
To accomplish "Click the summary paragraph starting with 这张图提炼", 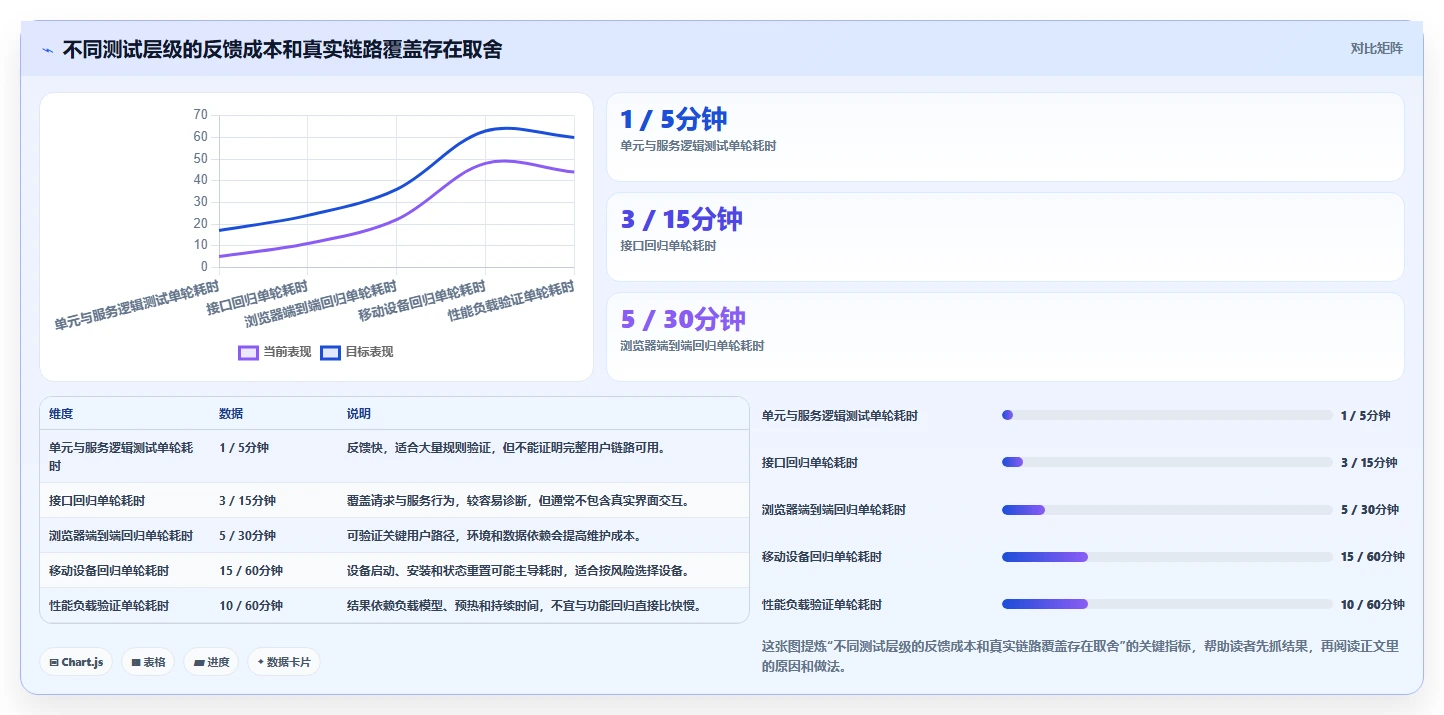I will click(1080, 656).
